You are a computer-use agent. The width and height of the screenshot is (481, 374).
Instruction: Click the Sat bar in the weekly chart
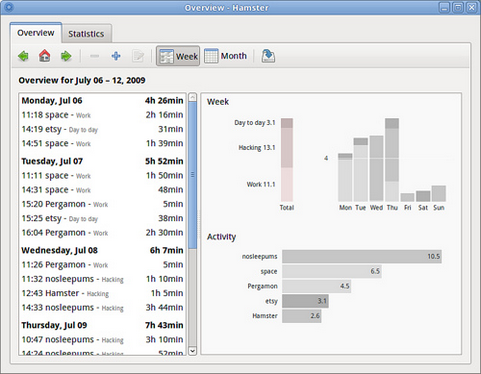tap(423, 196)
